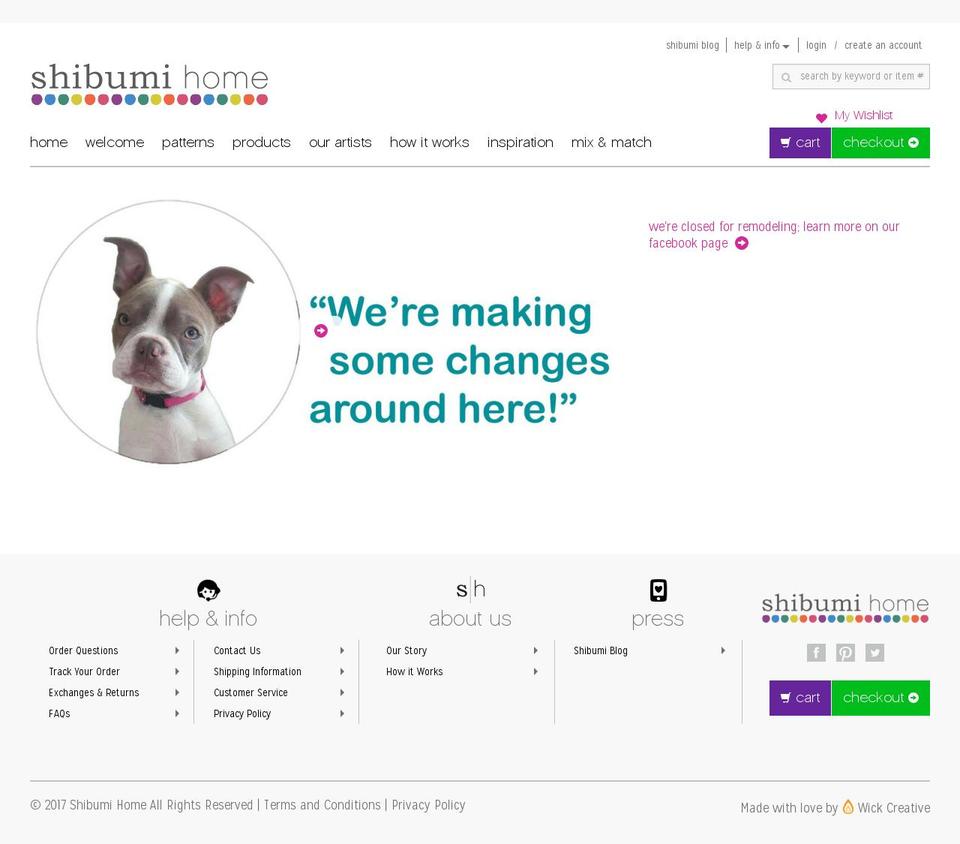Click the magnifying glass search icon
960x844 pixels.
pyautogui.click(x=787, y=76)
